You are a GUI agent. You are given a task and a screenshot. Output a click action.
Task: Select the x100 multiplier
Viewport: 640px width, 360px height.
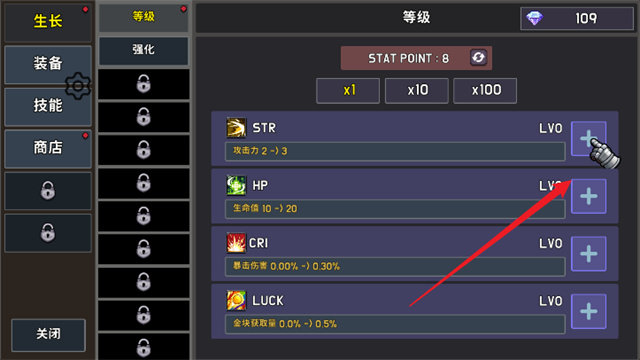click(485, 90)
